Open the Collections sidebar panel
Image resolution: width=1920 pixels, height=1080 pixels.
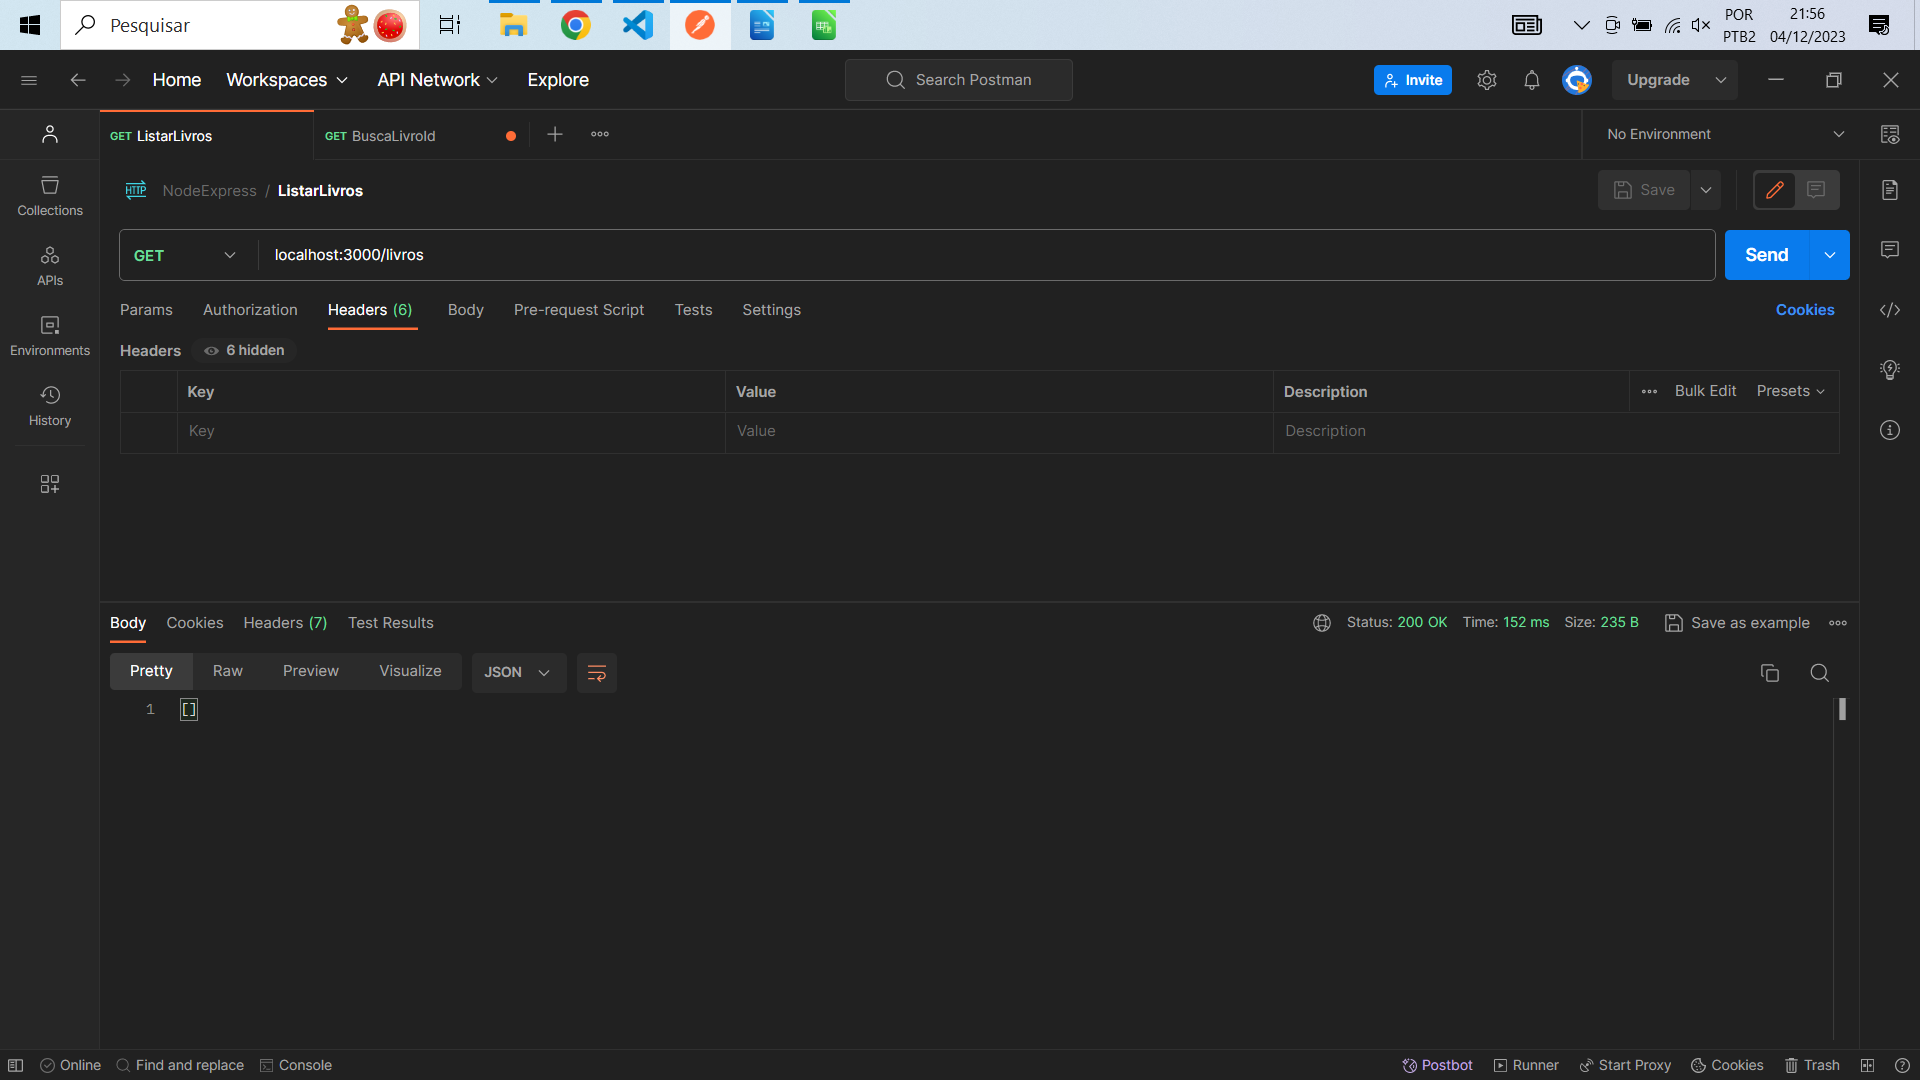pos(50,196)
